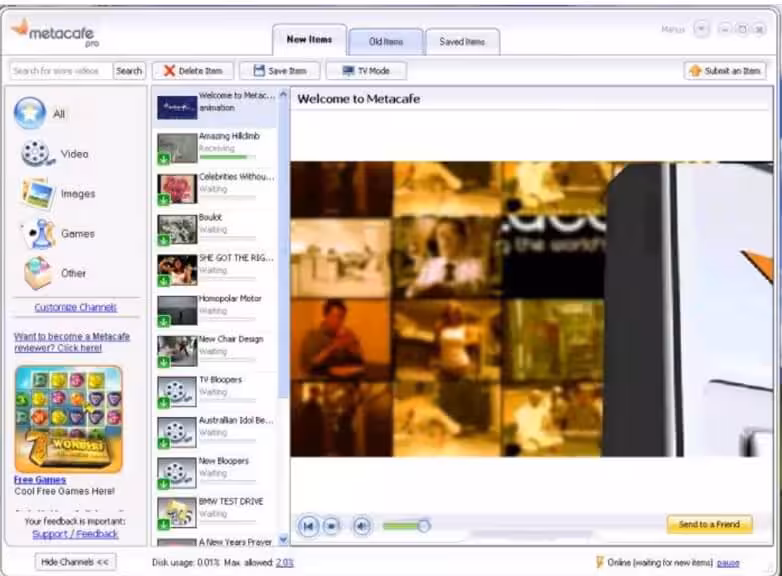
Task: Open the Customize Channels link
Action: tap(75, 307)
